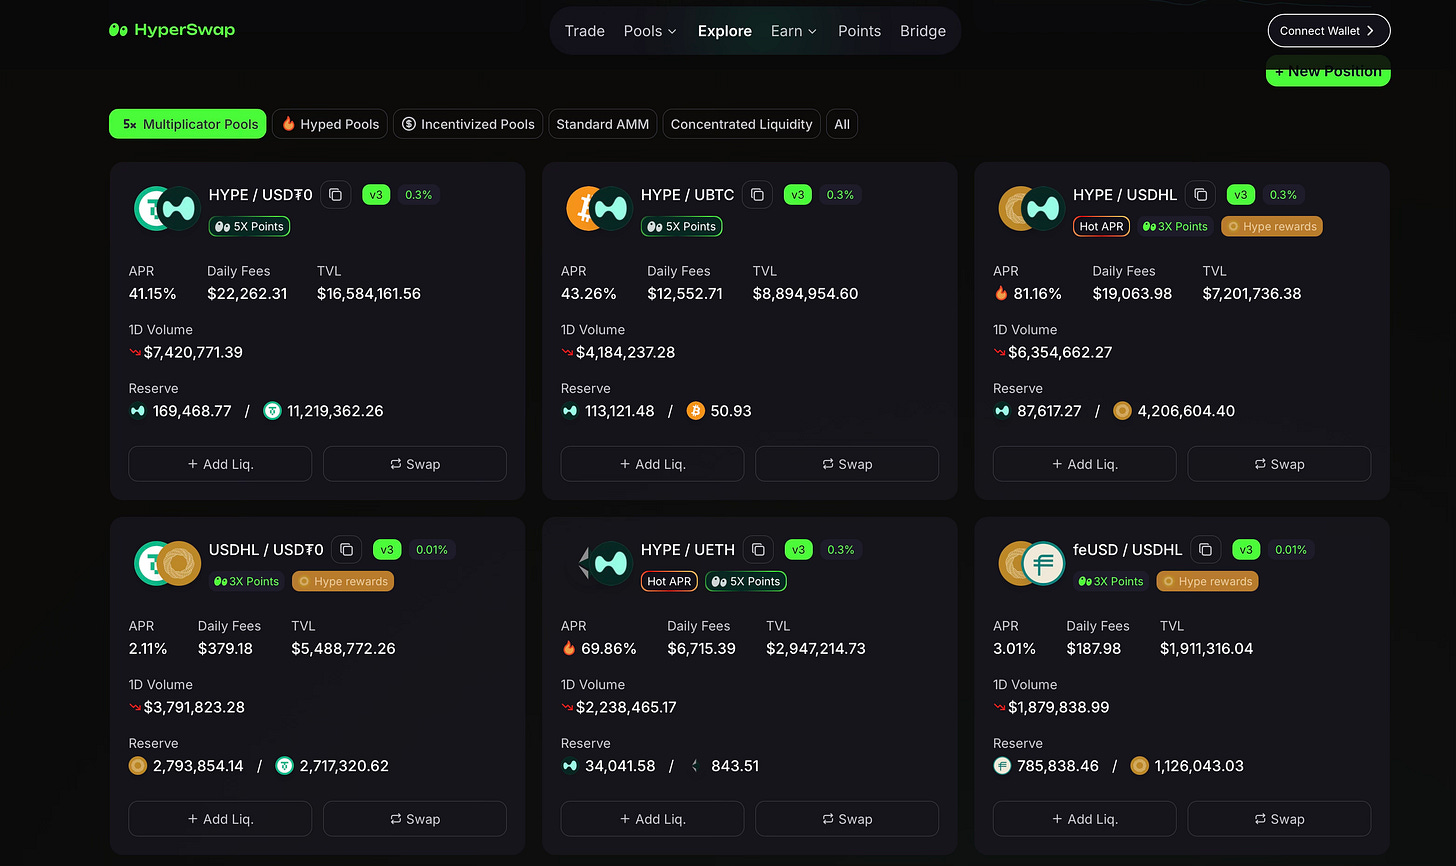This screenshot has width=1456, height=866.
Task: Click the feUSD / USDHL token pair icon
Action: click(x=1032, y=563)
